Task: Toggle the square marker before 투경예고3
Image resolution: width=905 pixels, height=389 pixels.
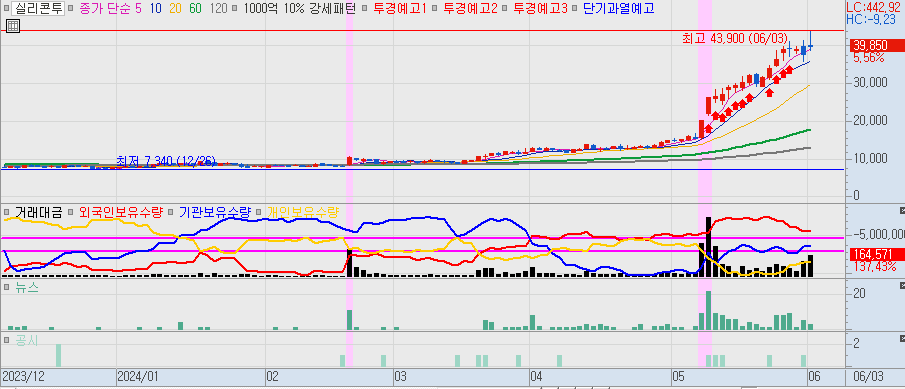Action: 505,9
